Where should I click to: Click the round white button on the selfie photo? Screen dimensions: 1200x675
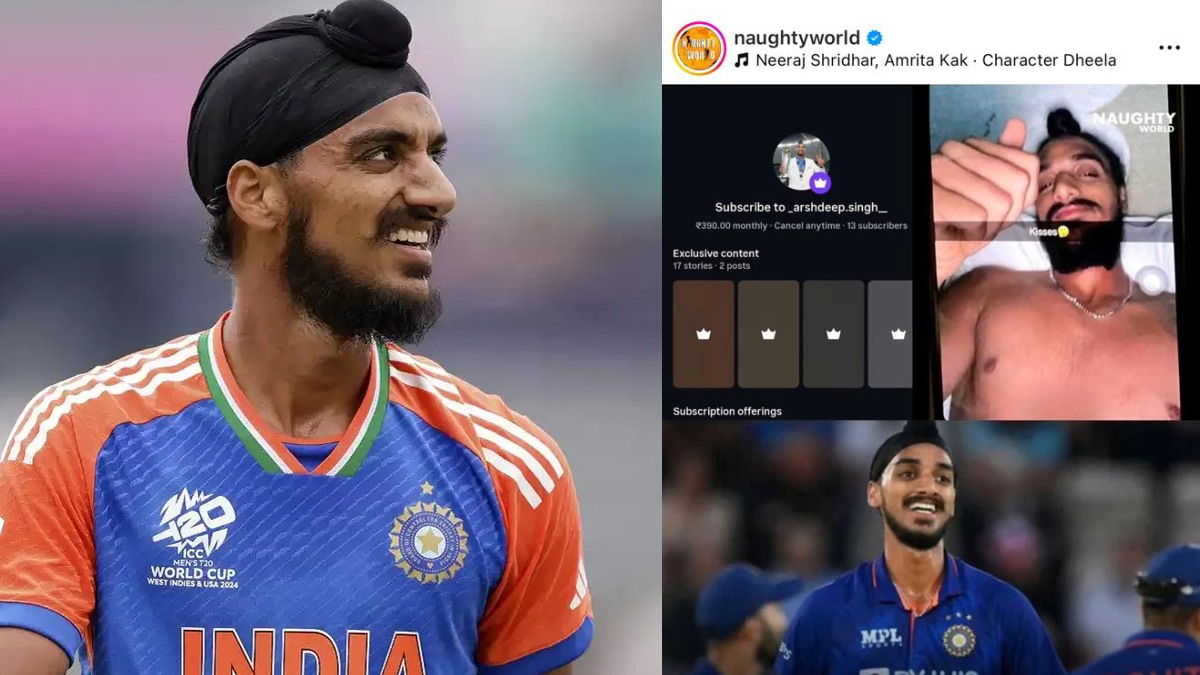[1151, 281]
